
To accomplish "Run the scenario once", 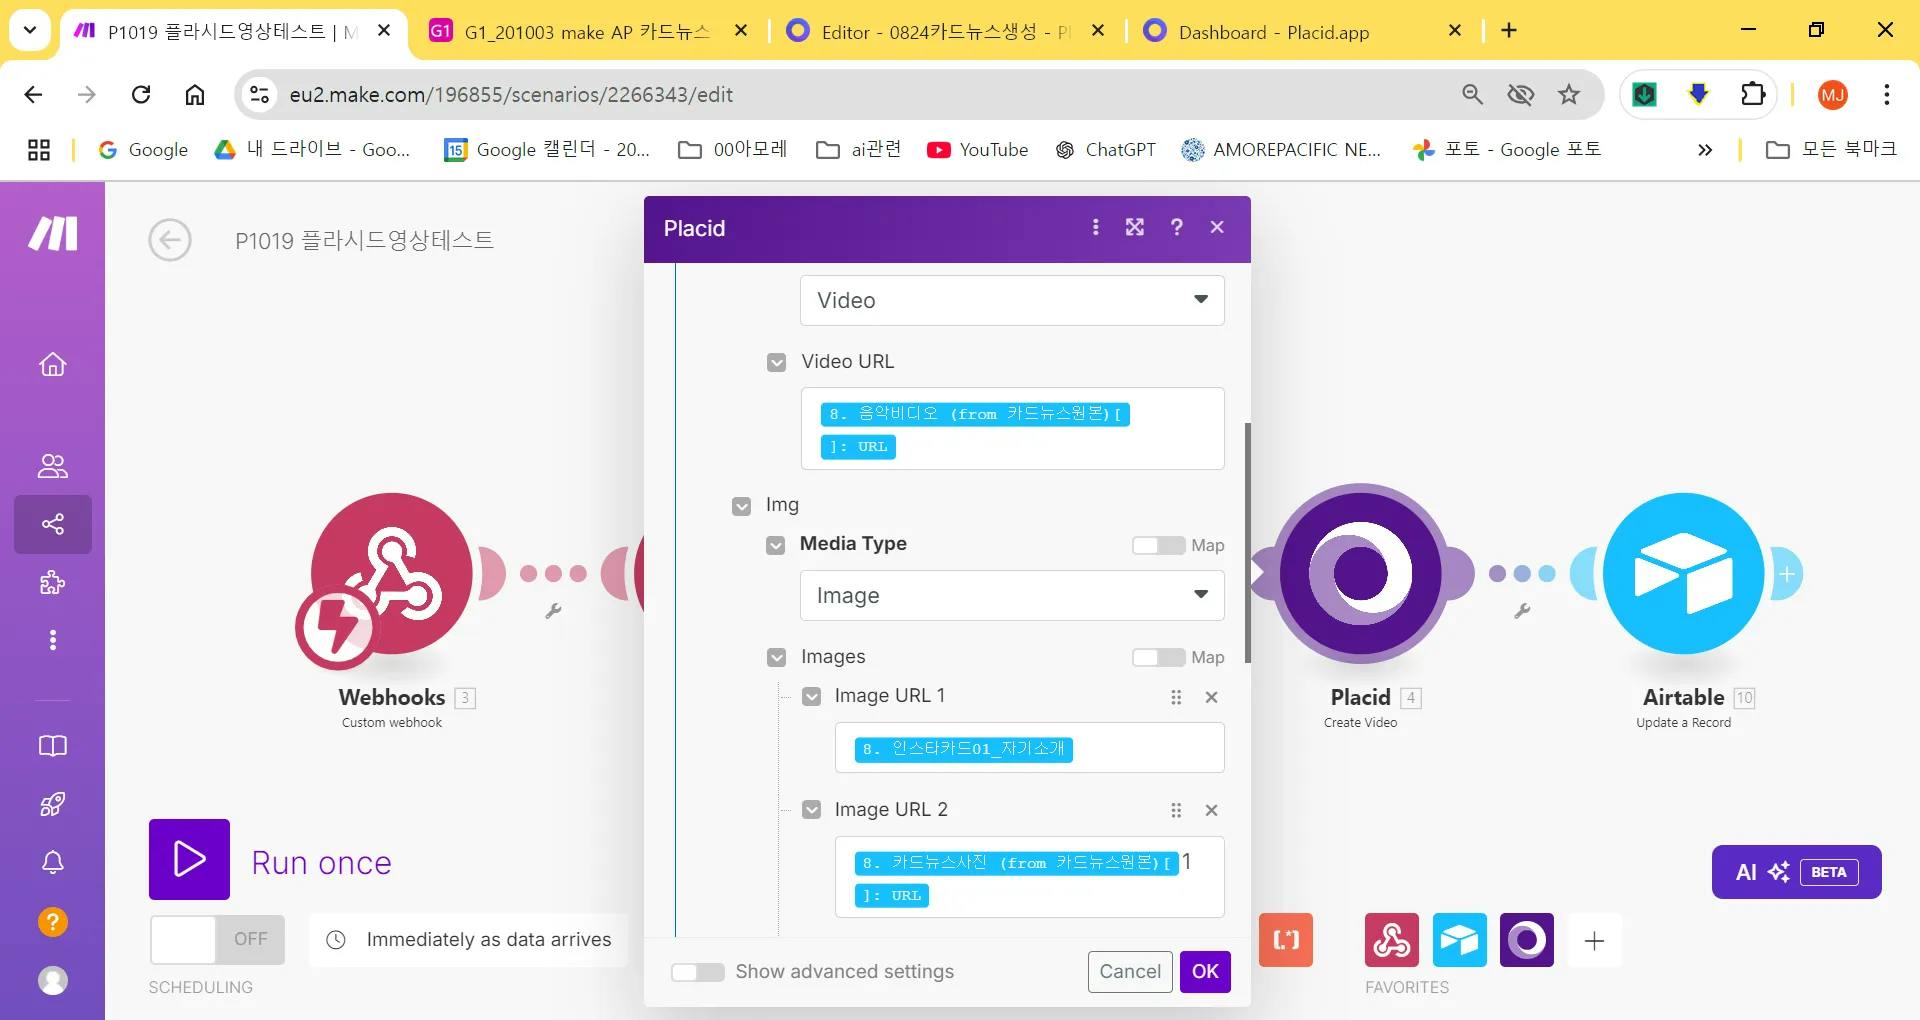I will pos(189,860).
